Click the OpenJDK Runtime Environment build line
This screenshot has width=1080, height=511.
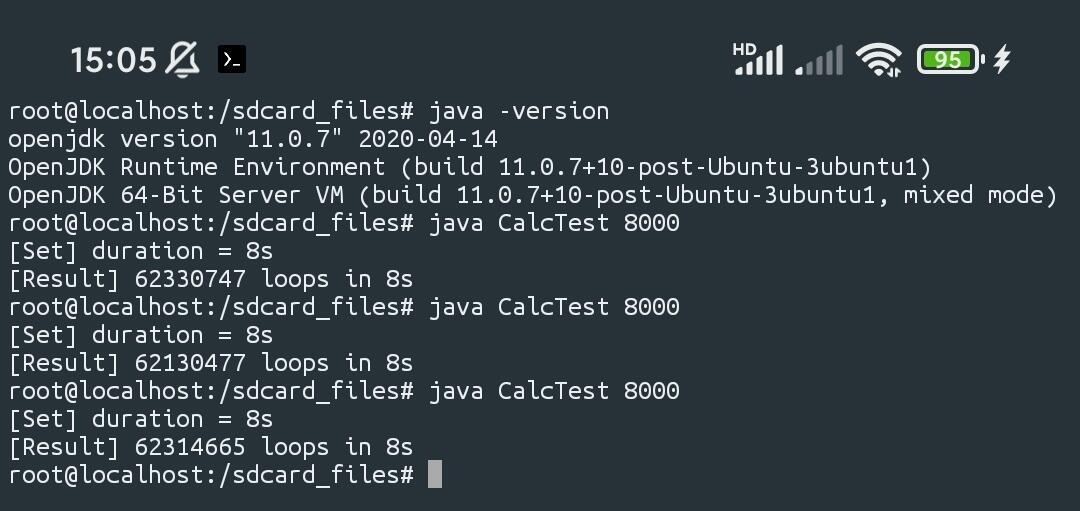click(470, 167)
